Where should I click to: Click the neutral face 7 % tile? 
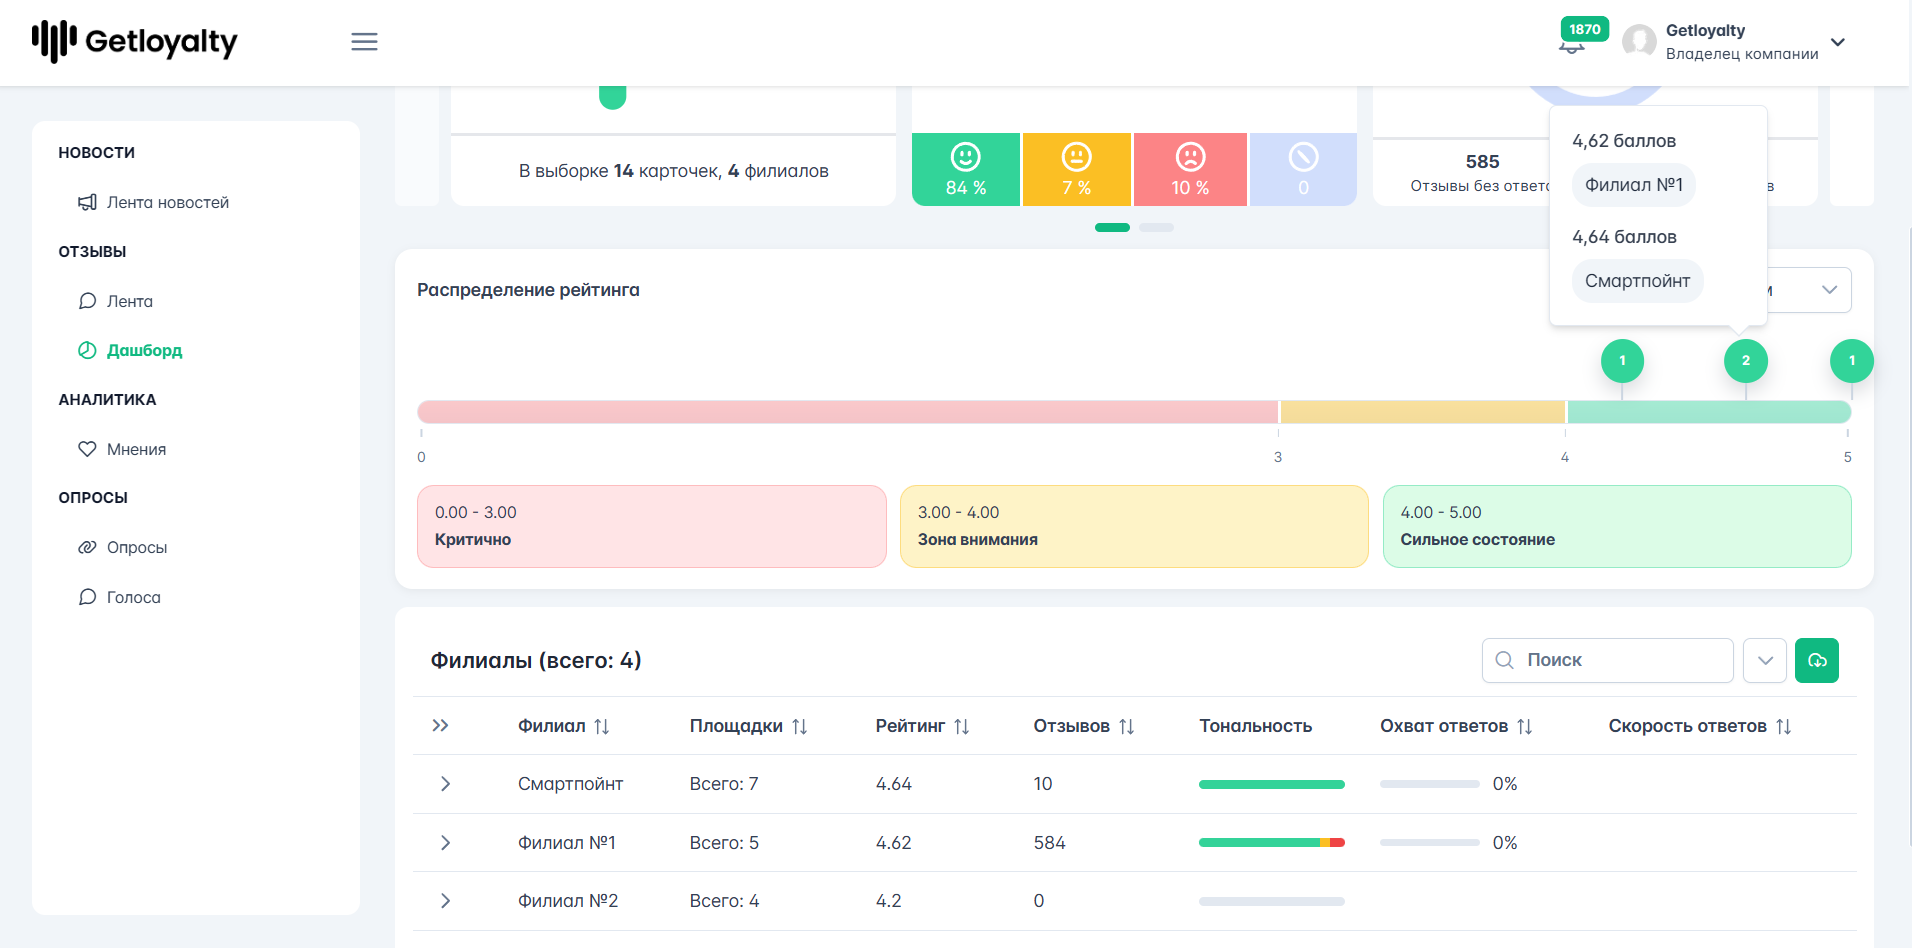click(x=1077, y=169)
